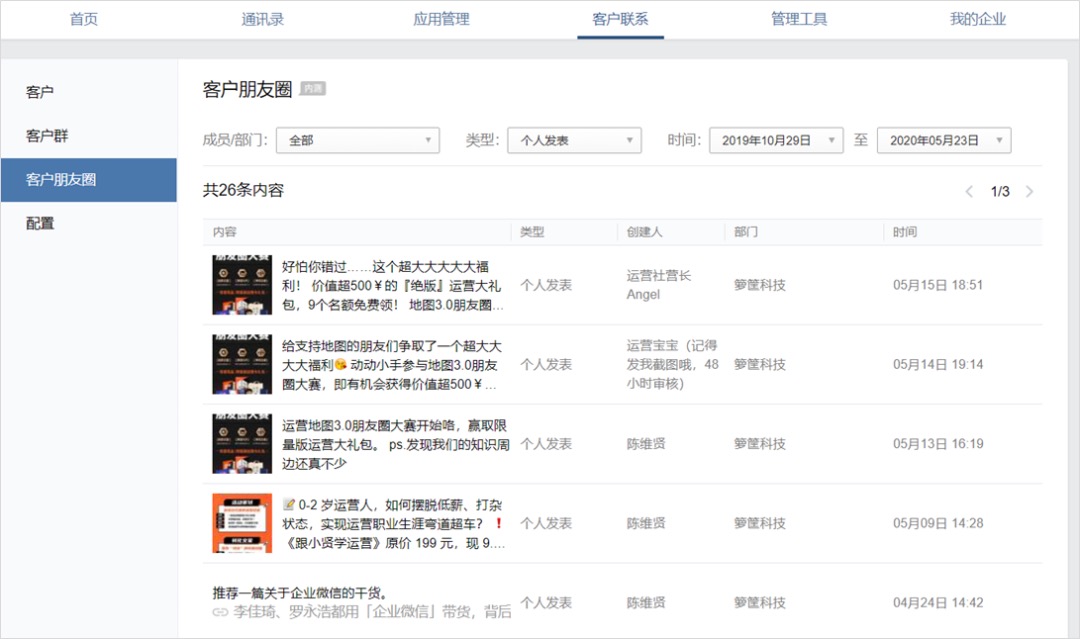Click 时间 column header
1080x639 pixels.
[905, 232]
